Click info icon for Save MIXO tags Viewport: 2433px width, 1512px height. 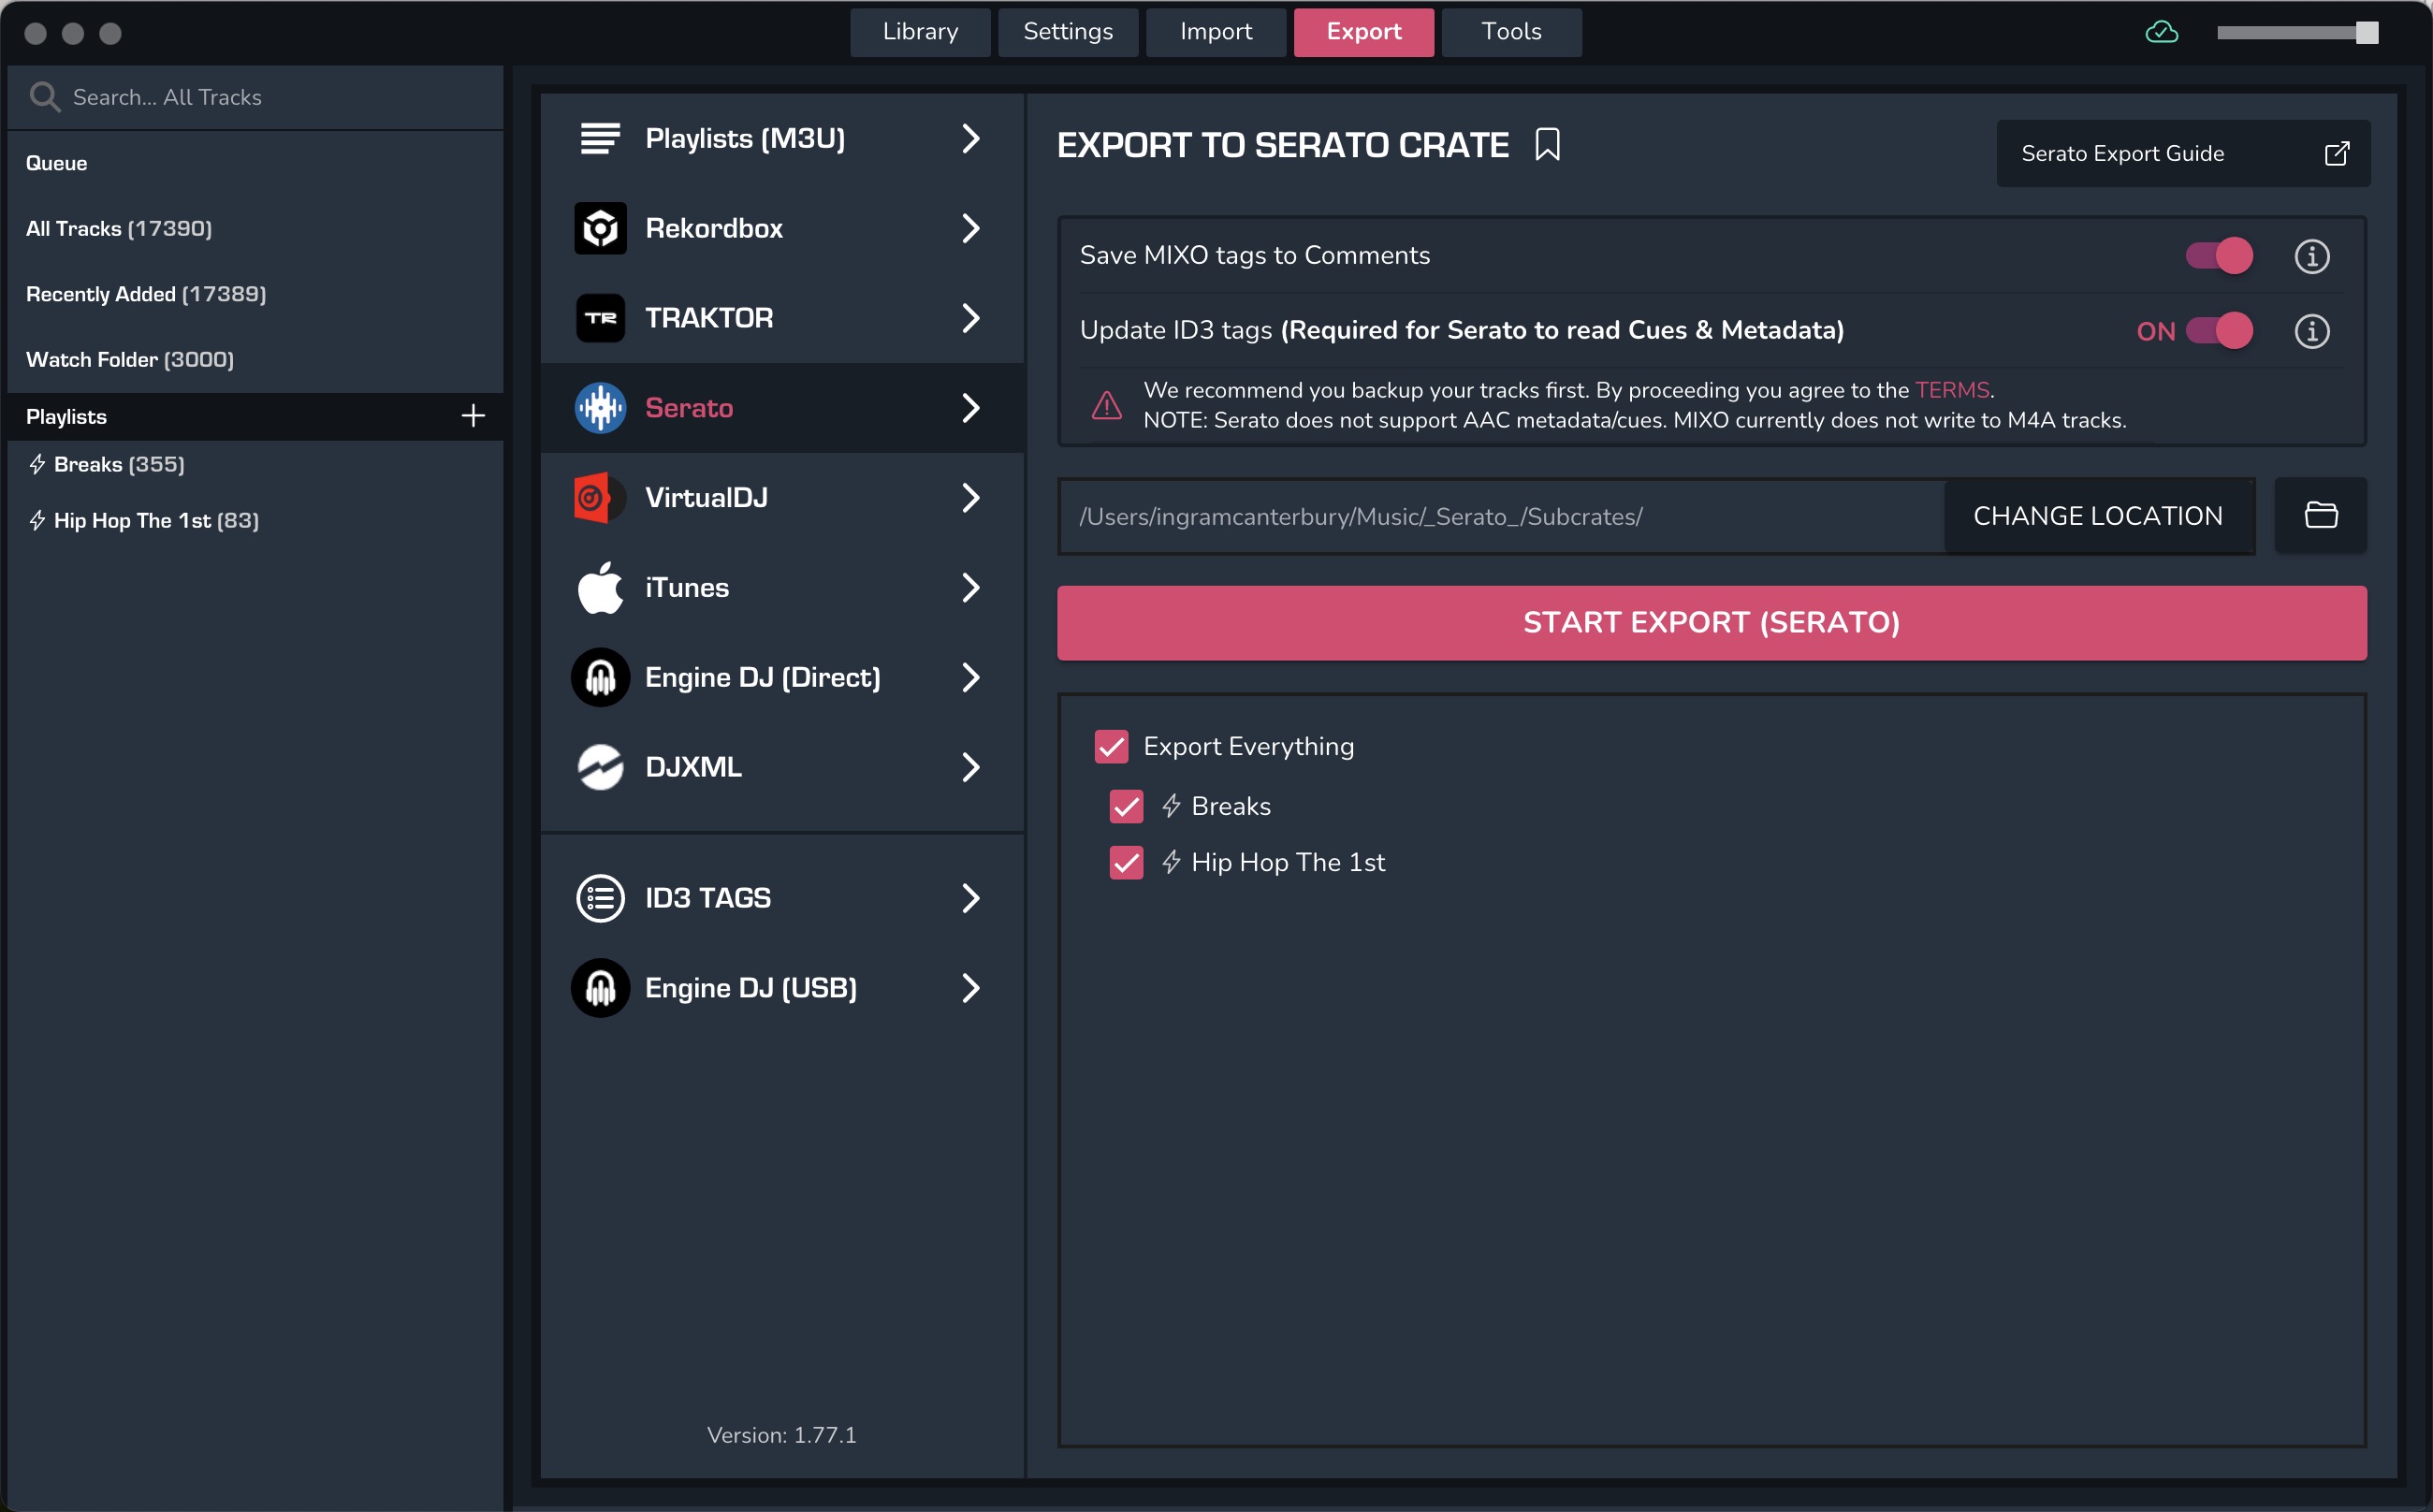(2311, 256)
